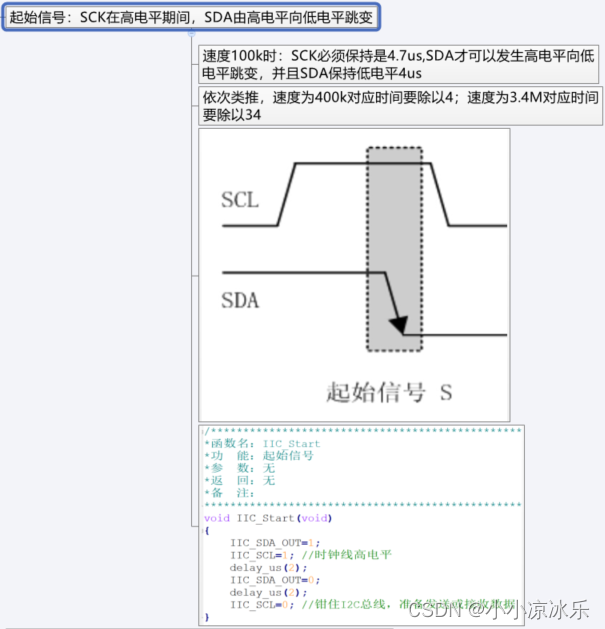Select the 起始信号 root topic node
Viewport: 605px width, 629px height.
click(x=191, y=17)
